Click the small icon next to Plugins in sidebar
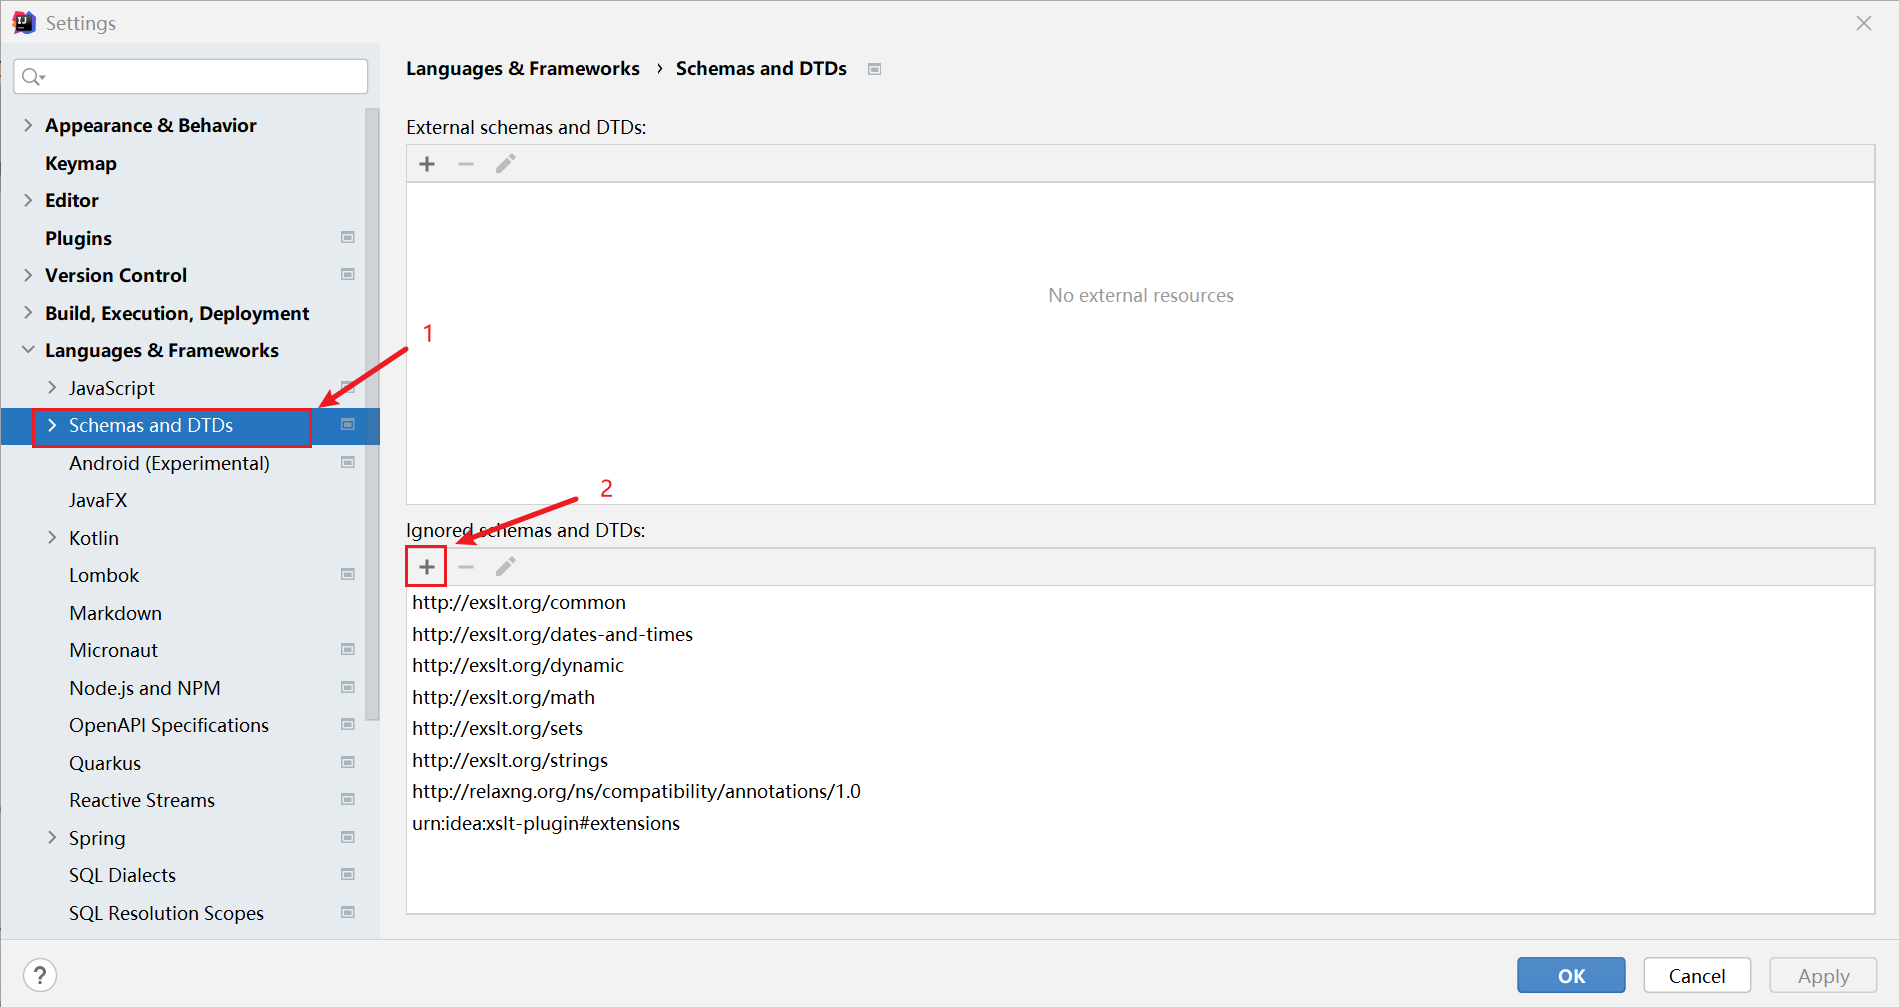This screenshot has height=1007, width=1899. tap(347, 237)
